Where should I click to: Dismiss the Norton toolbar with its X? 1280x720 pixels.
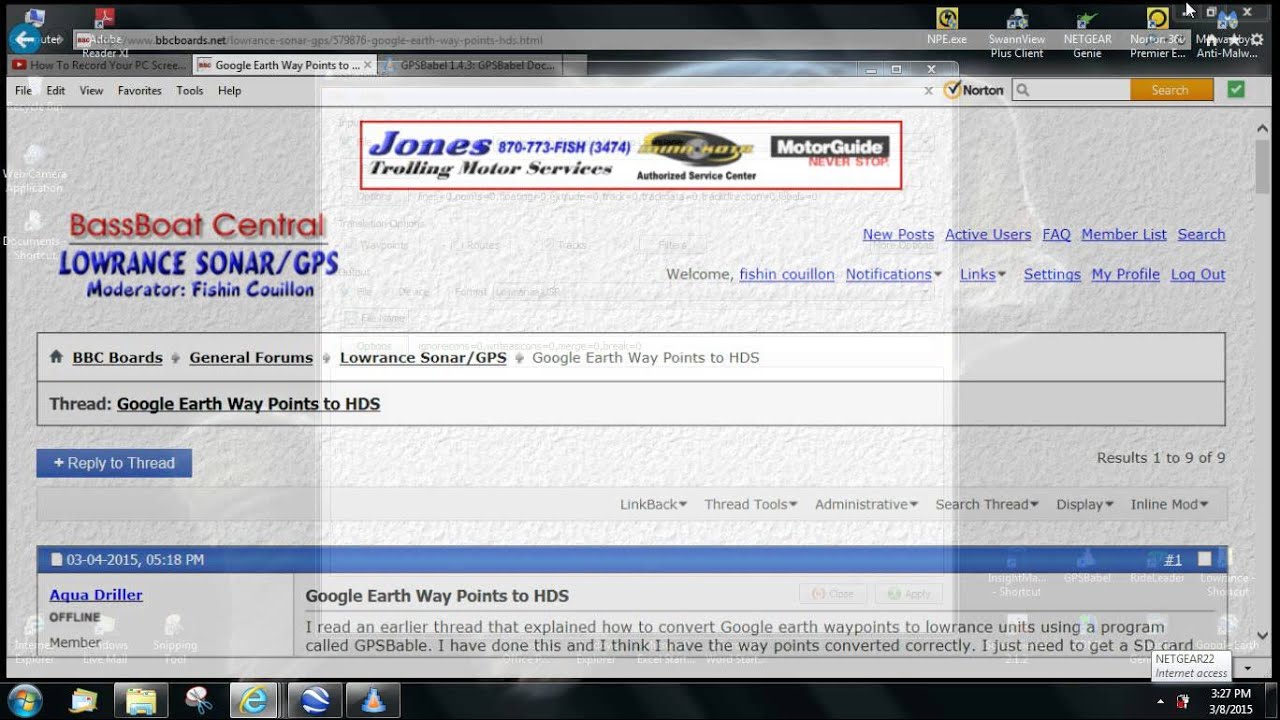click(x=928, y=90)
